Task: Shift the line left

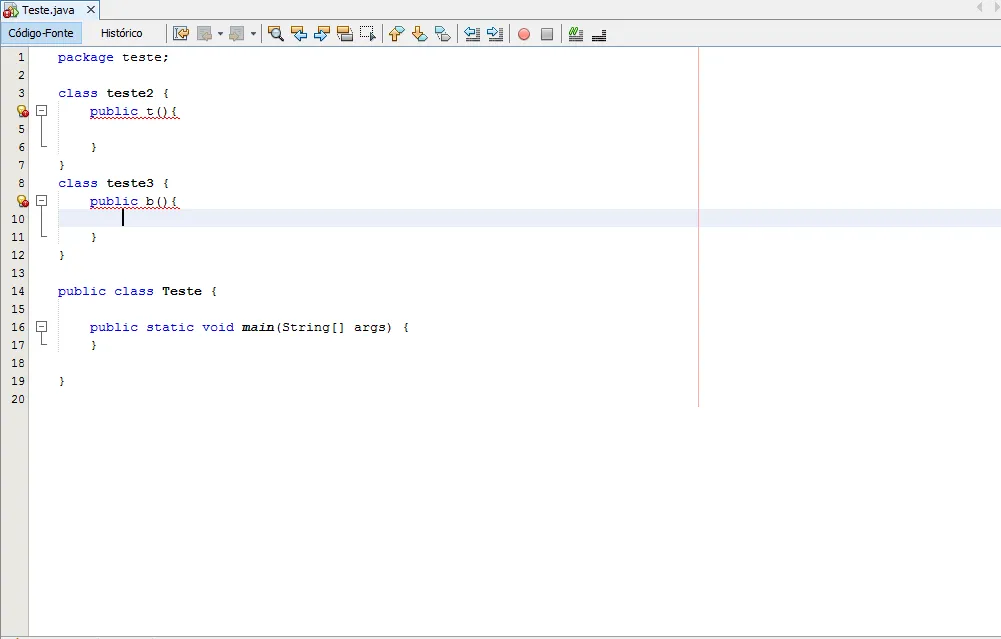Action: pyautogui.click(x=473, y=34)
